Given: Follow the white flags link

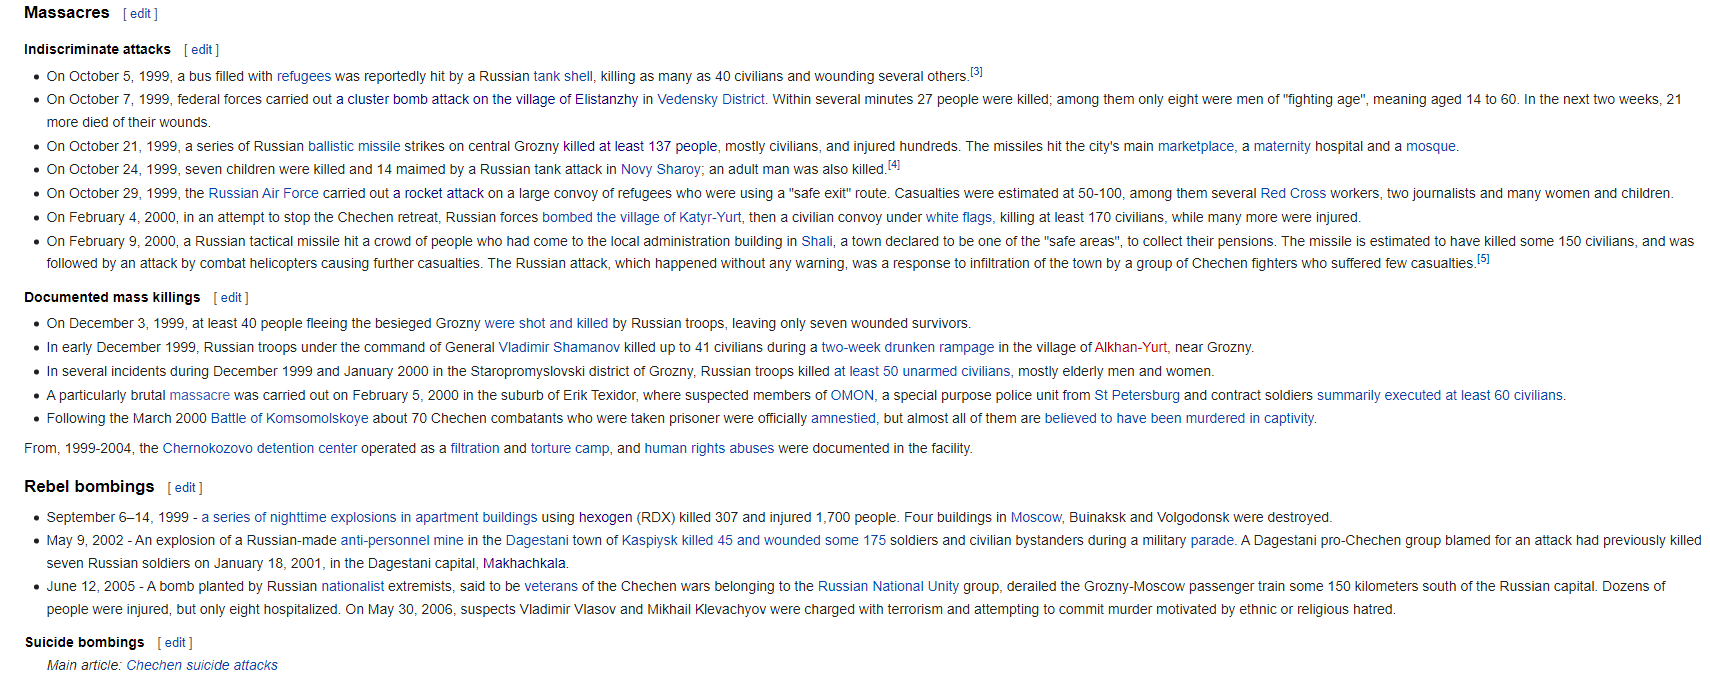Looking at the screenshot, I should (958, 218).
